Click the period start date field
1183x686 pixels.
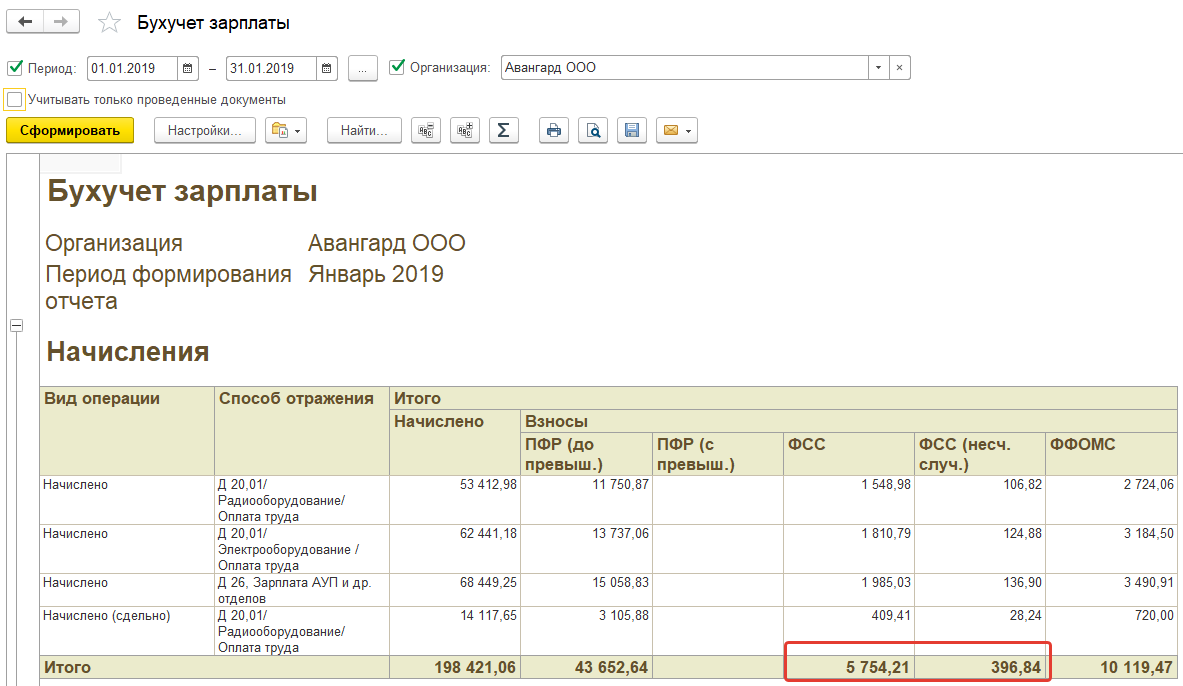[132, 69]
